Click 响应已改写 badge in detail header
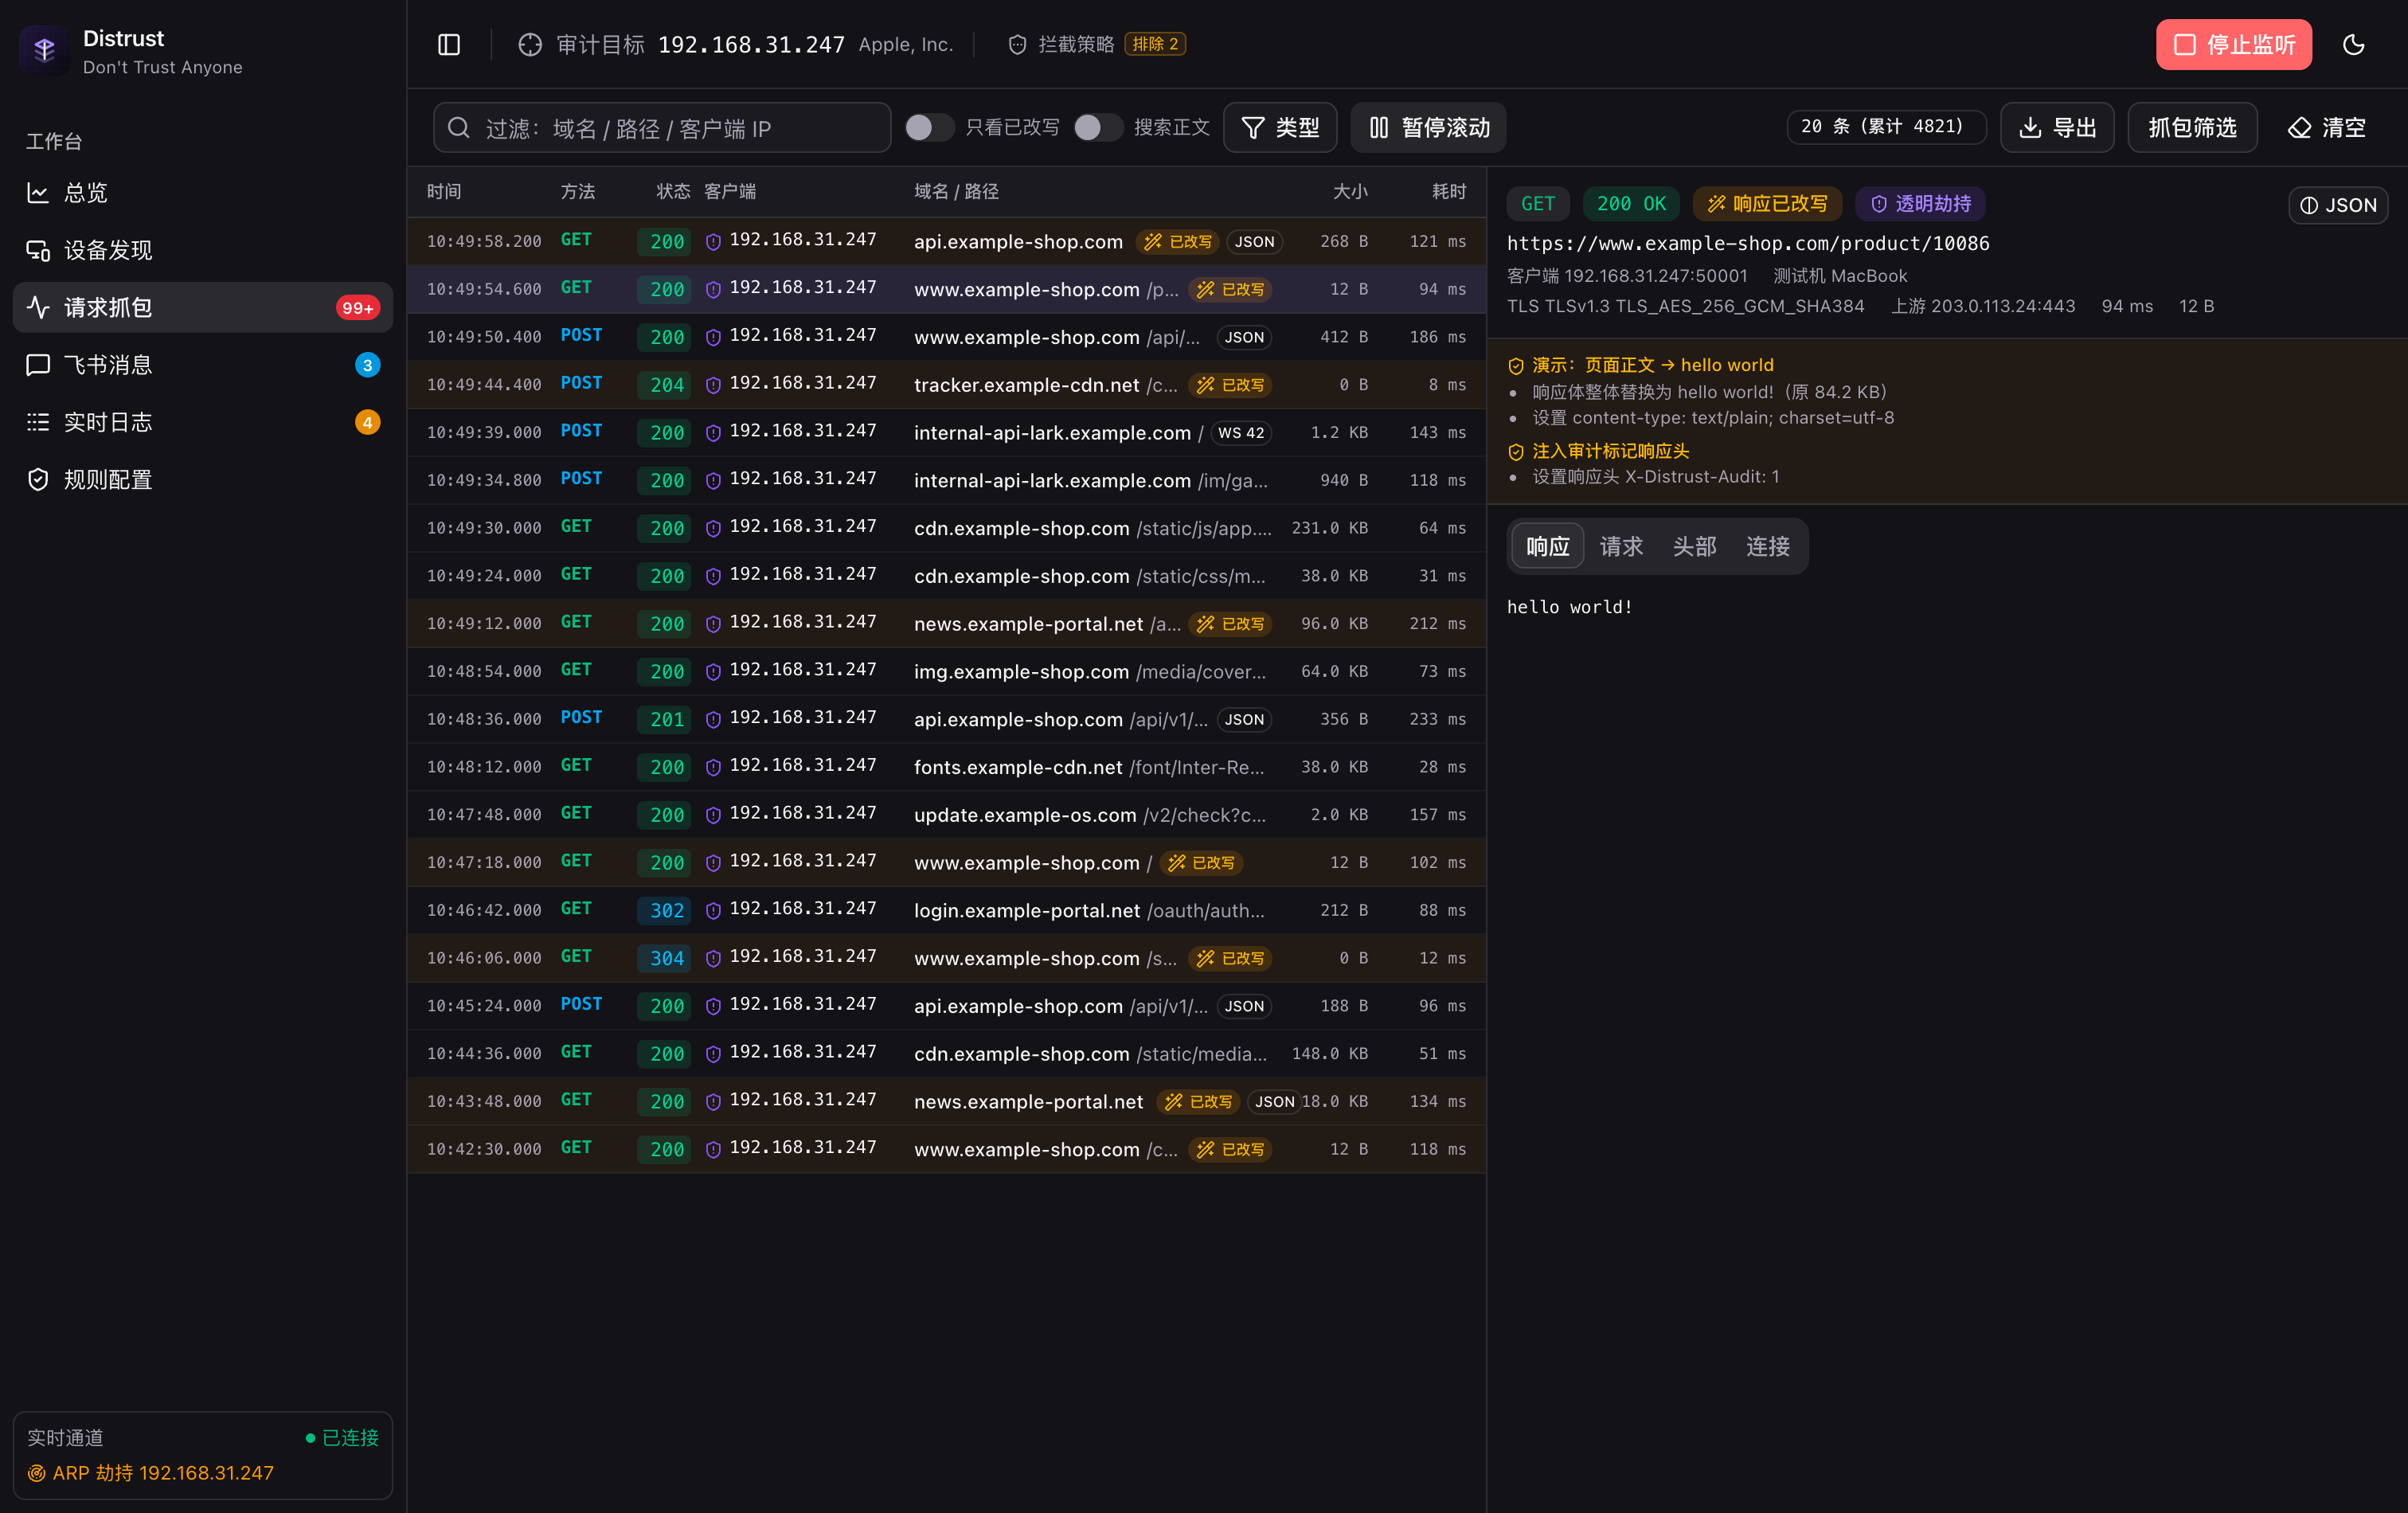 pos(1767,204)
